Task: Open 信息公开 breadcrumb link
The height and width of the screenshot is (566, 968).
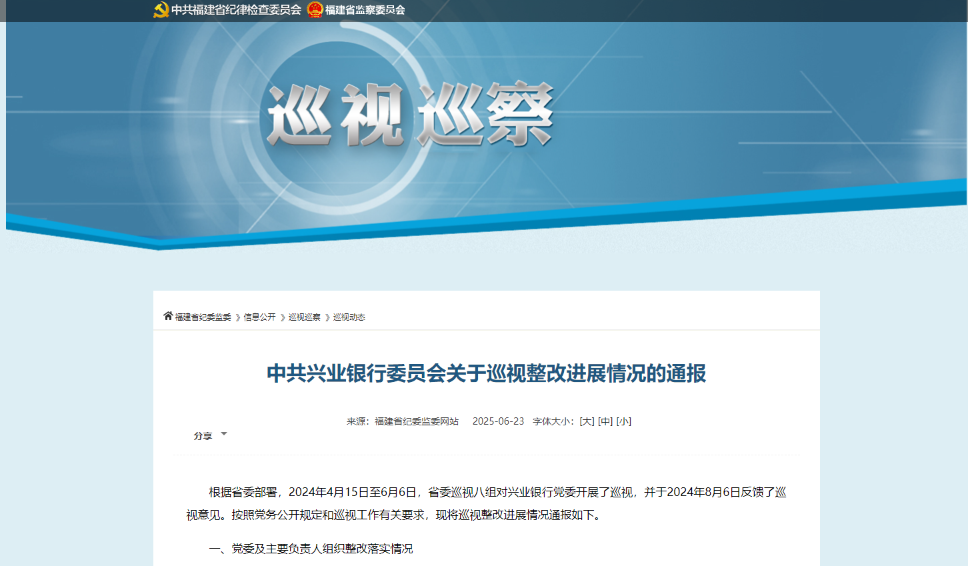Action: pos(259,317)
